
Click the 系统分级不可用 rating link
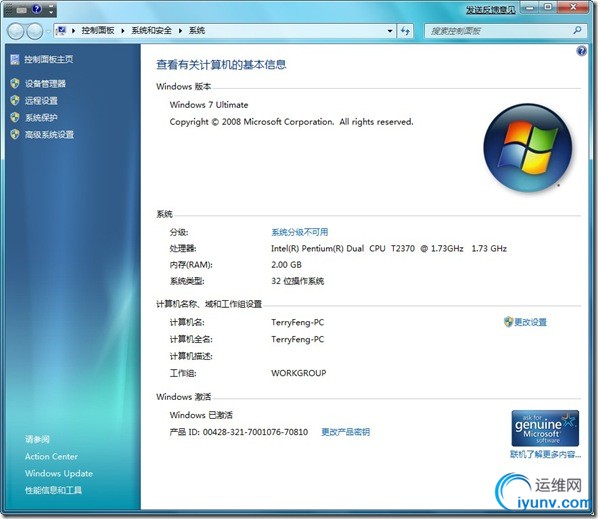(300, 232)
